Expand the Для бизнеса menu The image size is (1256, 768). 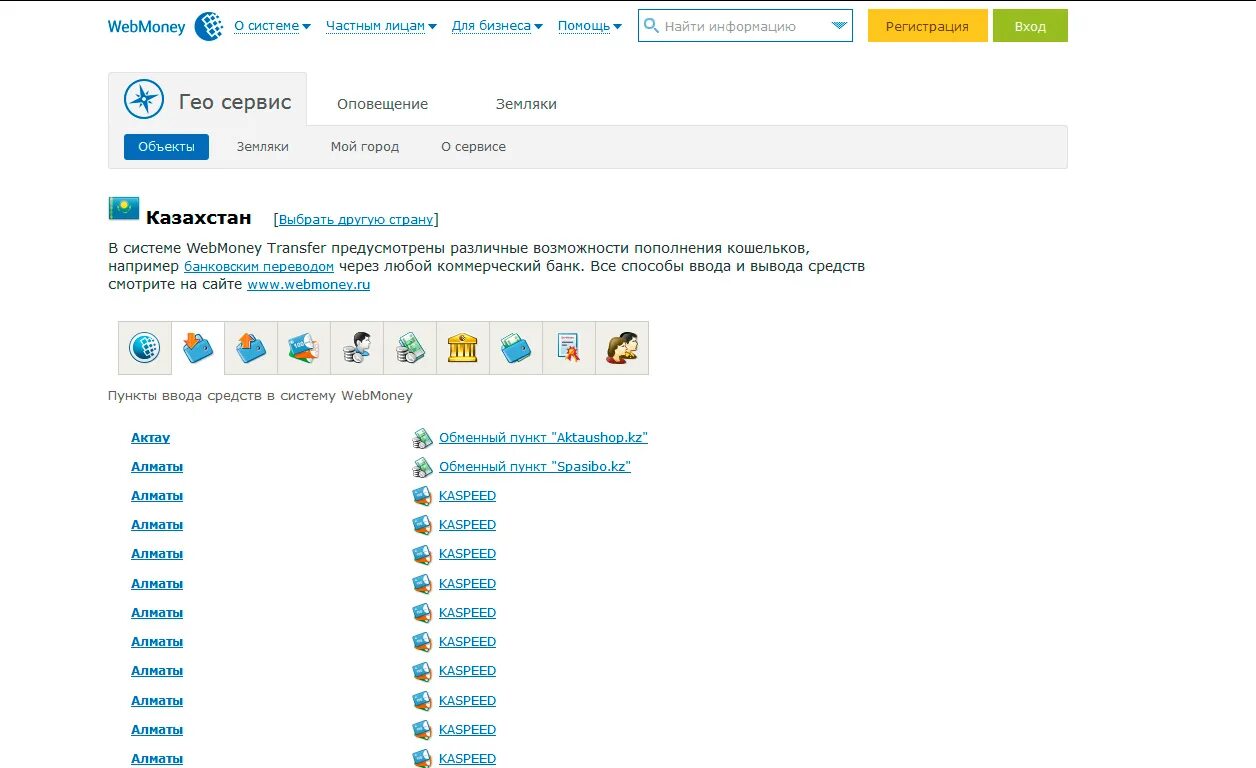click(497, 26)
